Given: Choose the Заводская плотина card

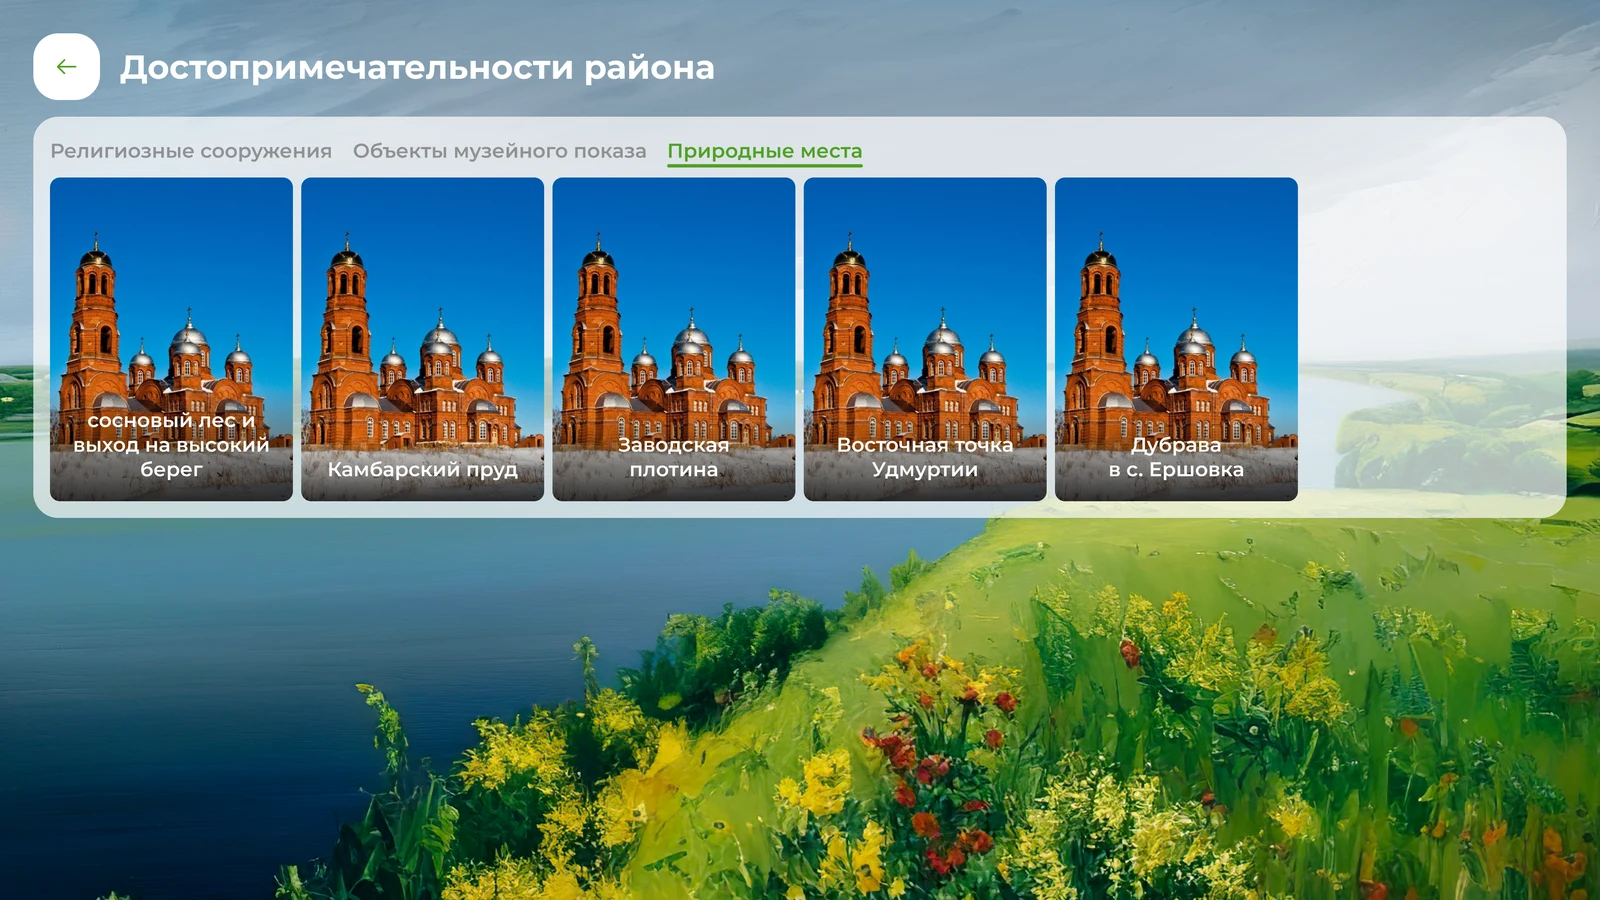Looking at the screenshot, I should coord(674,339).
